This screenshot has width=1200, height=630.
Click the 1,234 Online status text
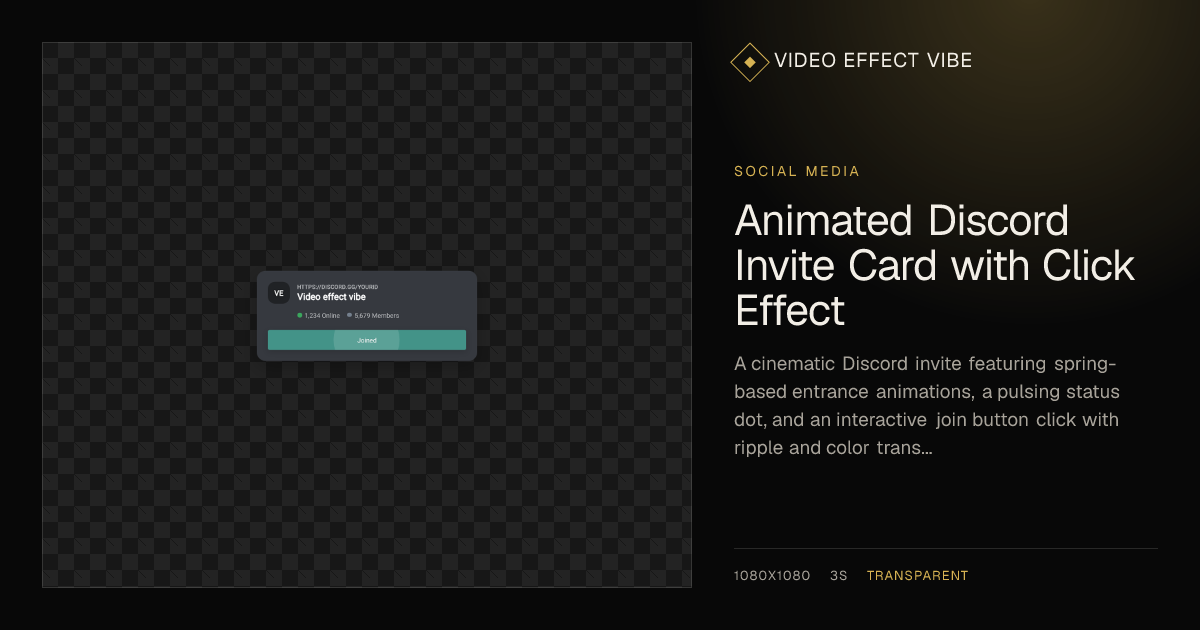pos(322,316)
